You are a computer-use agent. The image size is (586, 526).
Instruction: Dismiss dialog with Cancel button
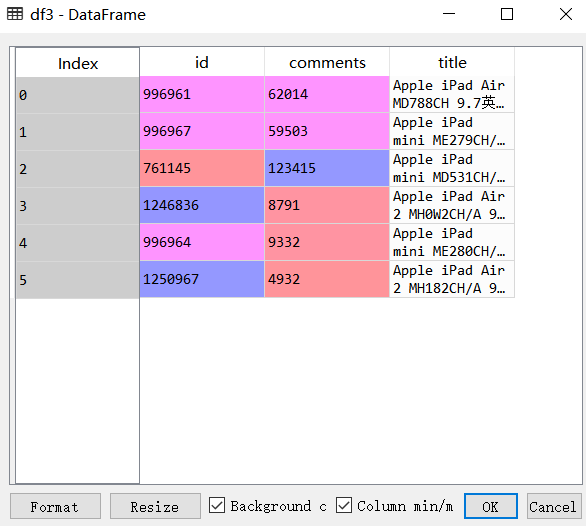coord(554,506)
